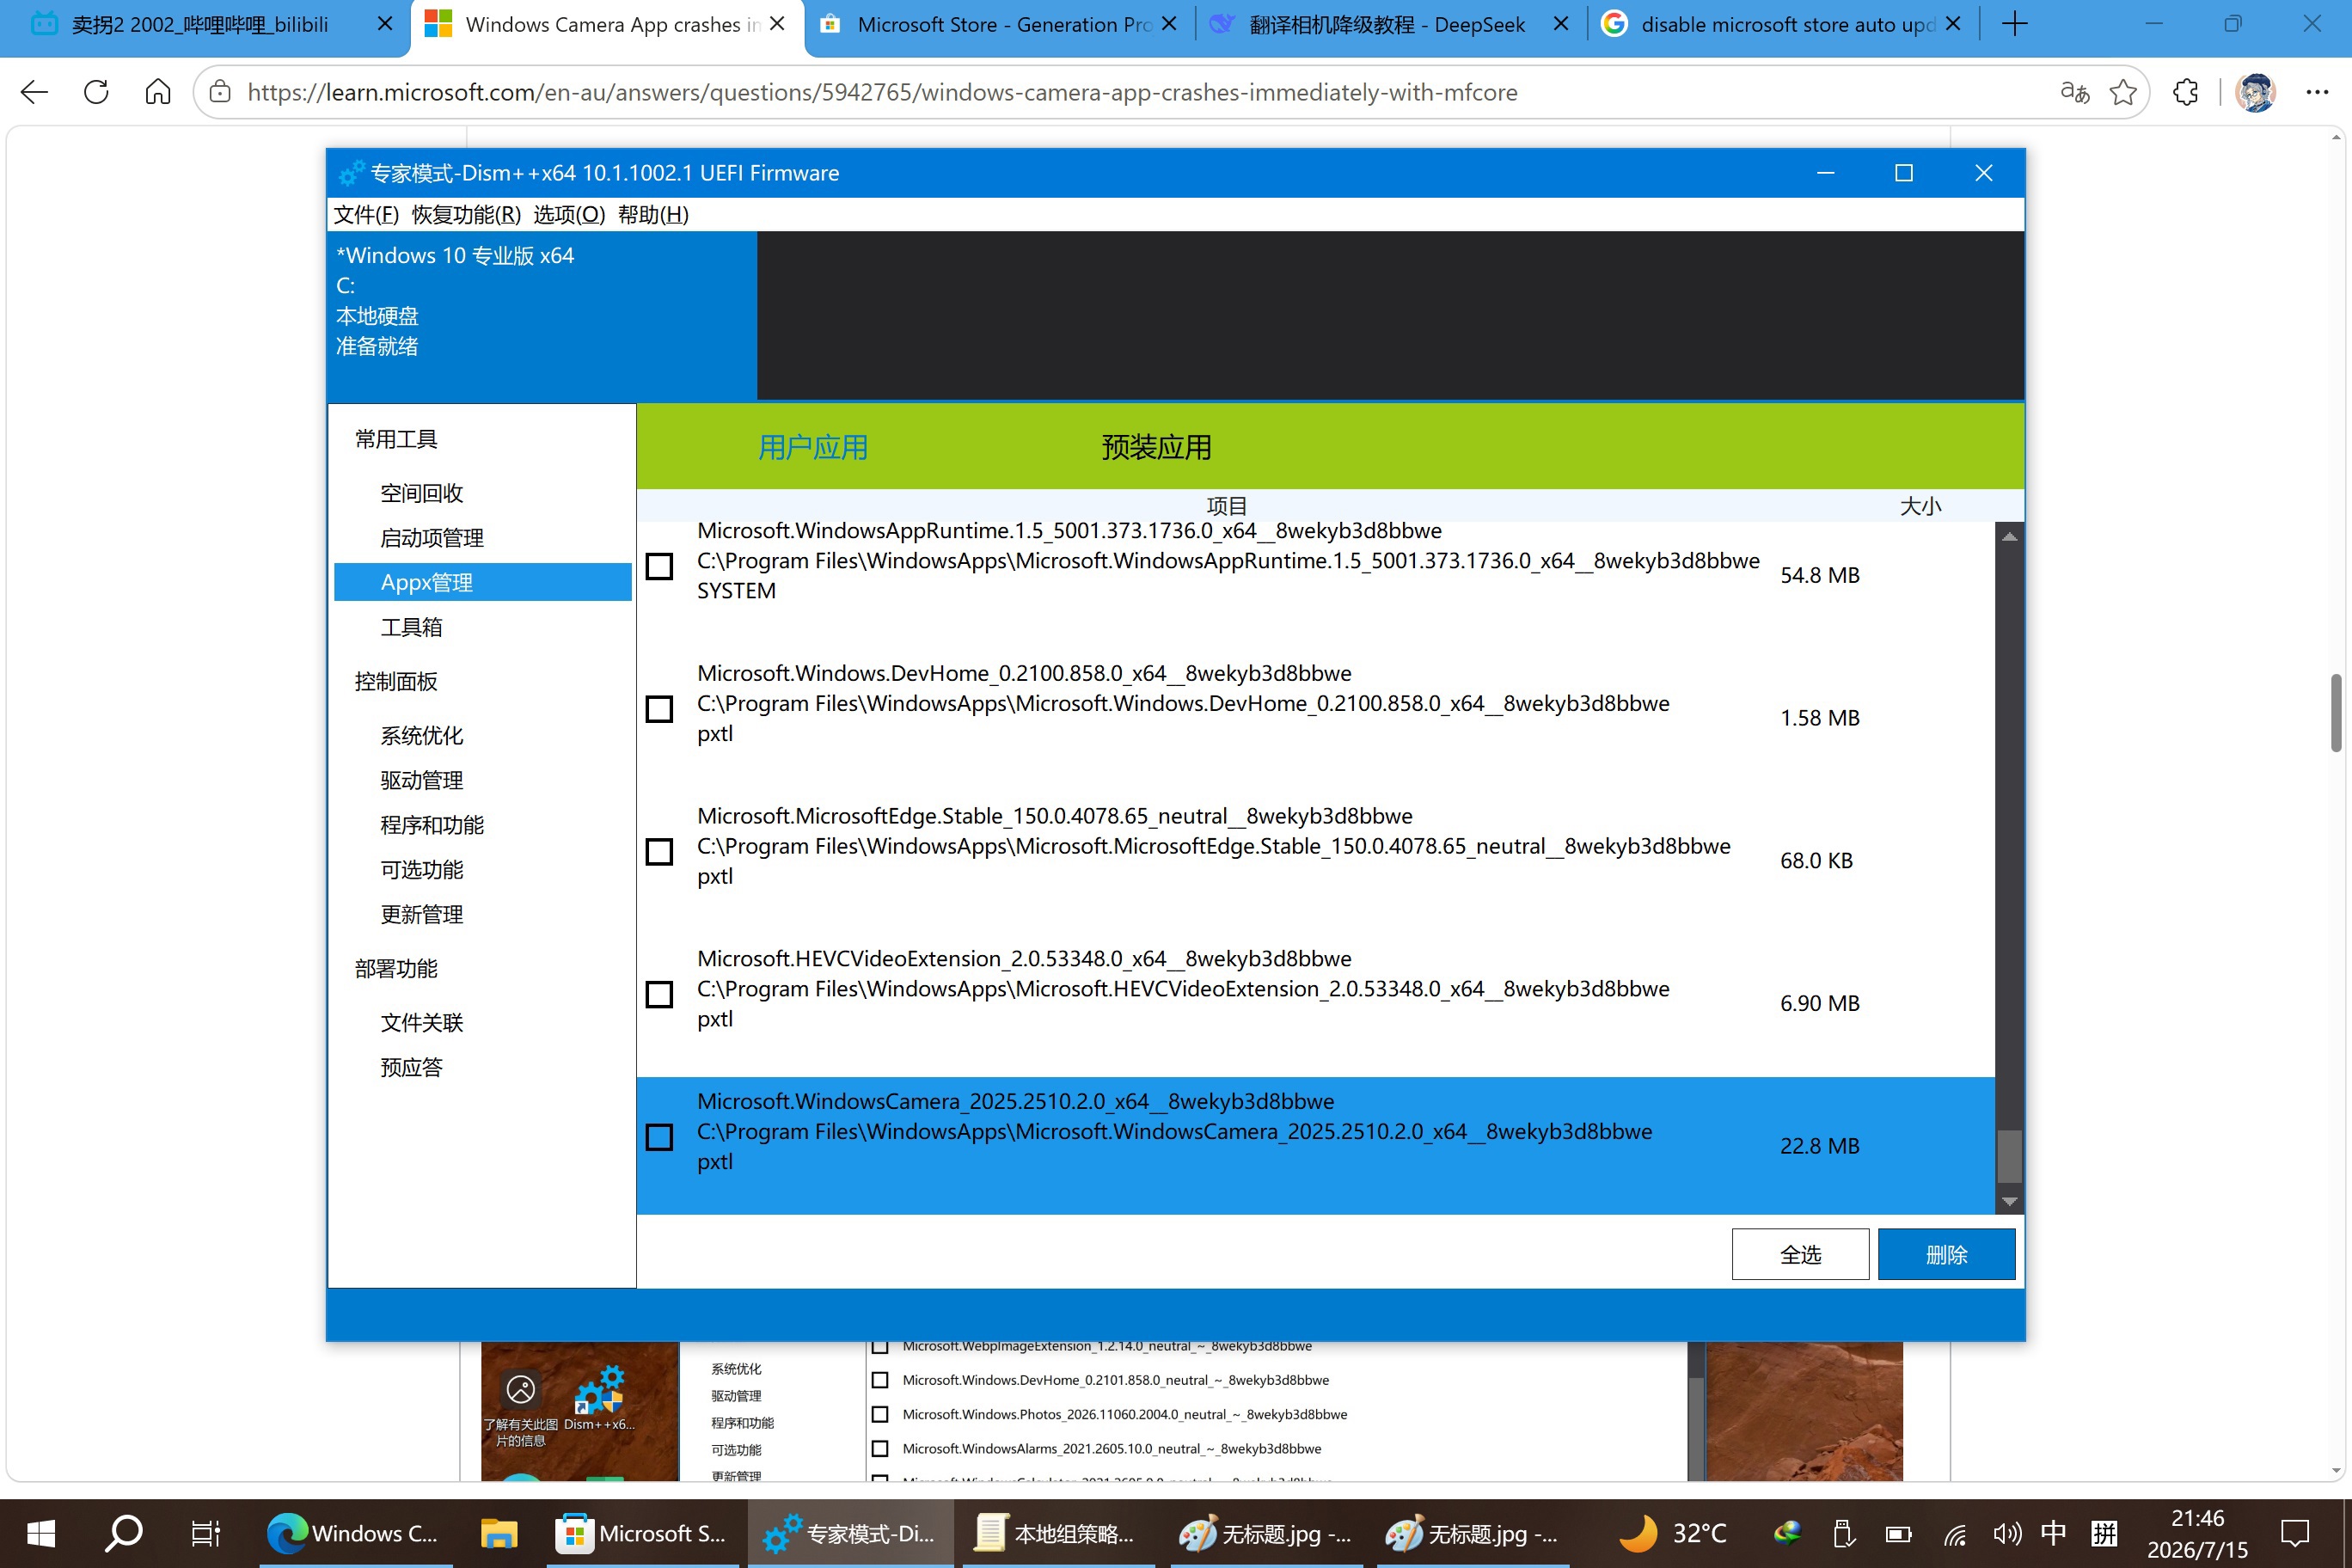Open 驱动管理 in the sidebar
The height and width of the screenshot is (1568, 2352).
click(421, 780)
